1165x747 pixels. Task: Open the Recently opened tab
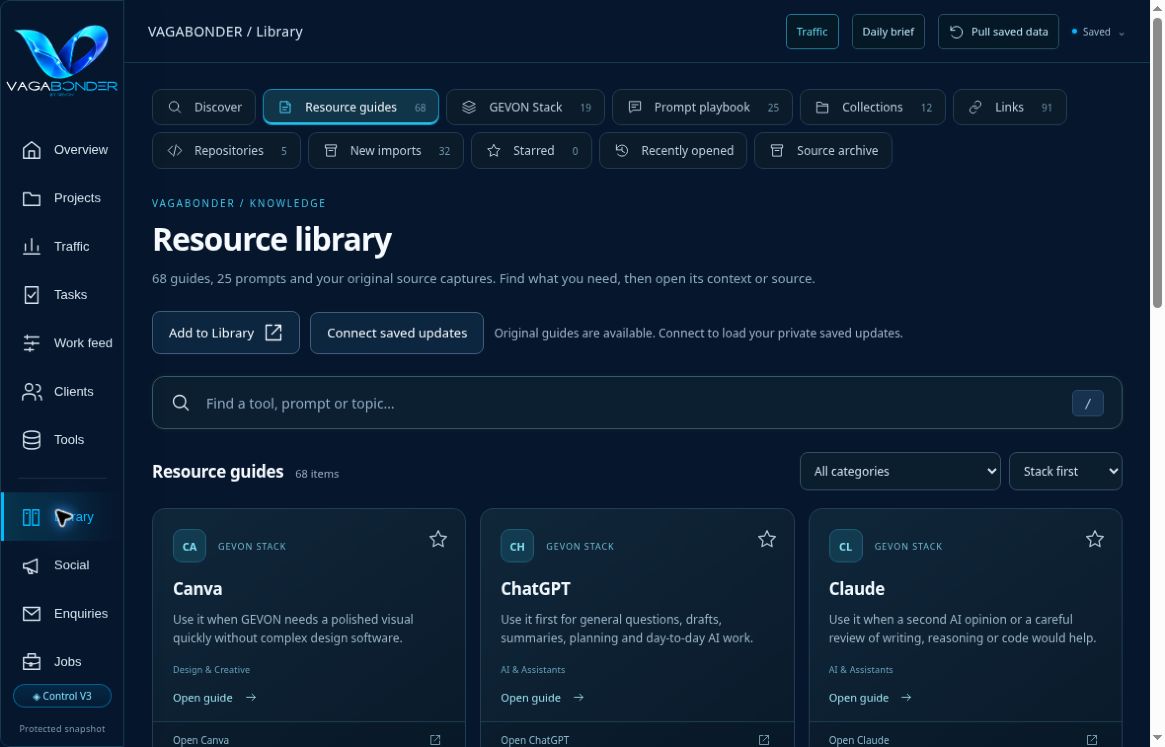click(x=673, y=150)
